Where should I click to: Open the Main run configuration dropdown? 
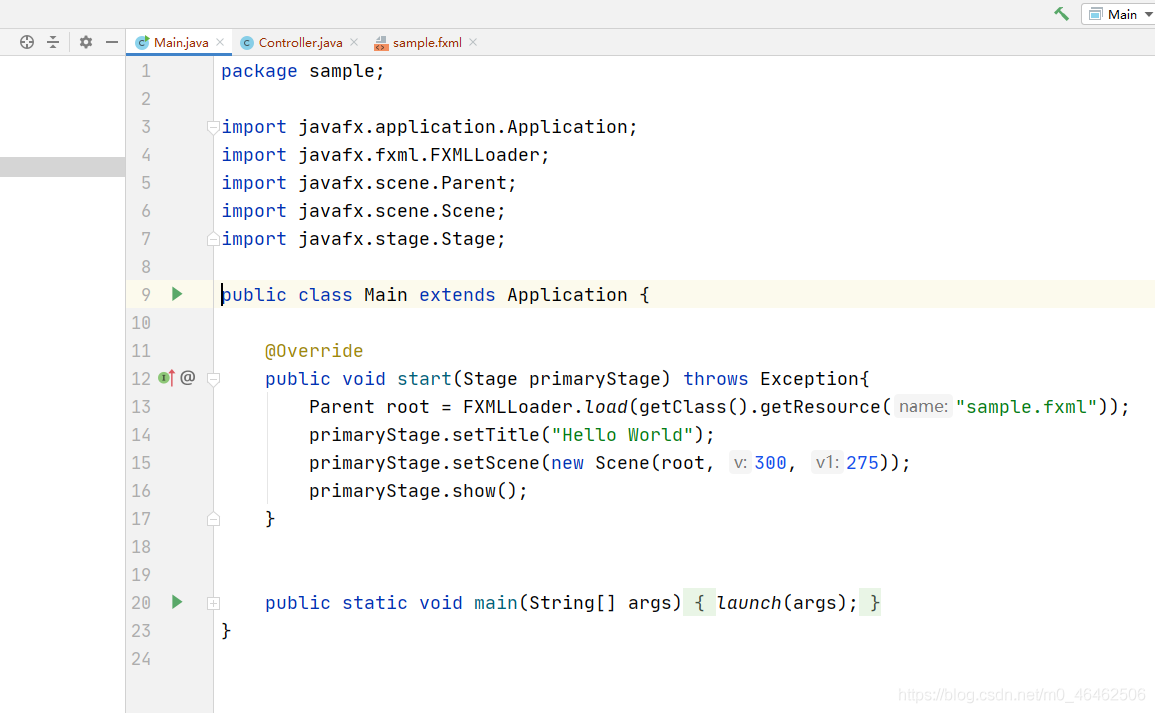(x=1120, y=14)
